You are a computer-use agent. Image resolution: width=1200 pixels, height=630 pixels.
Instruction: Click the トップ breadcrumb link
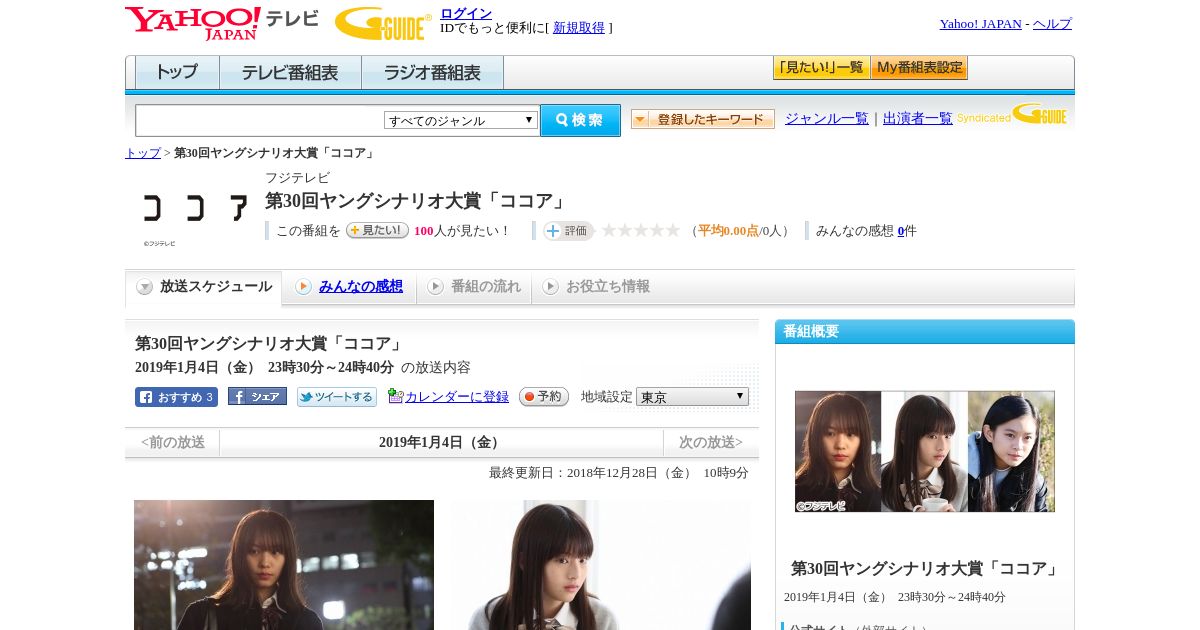(143, 153)
